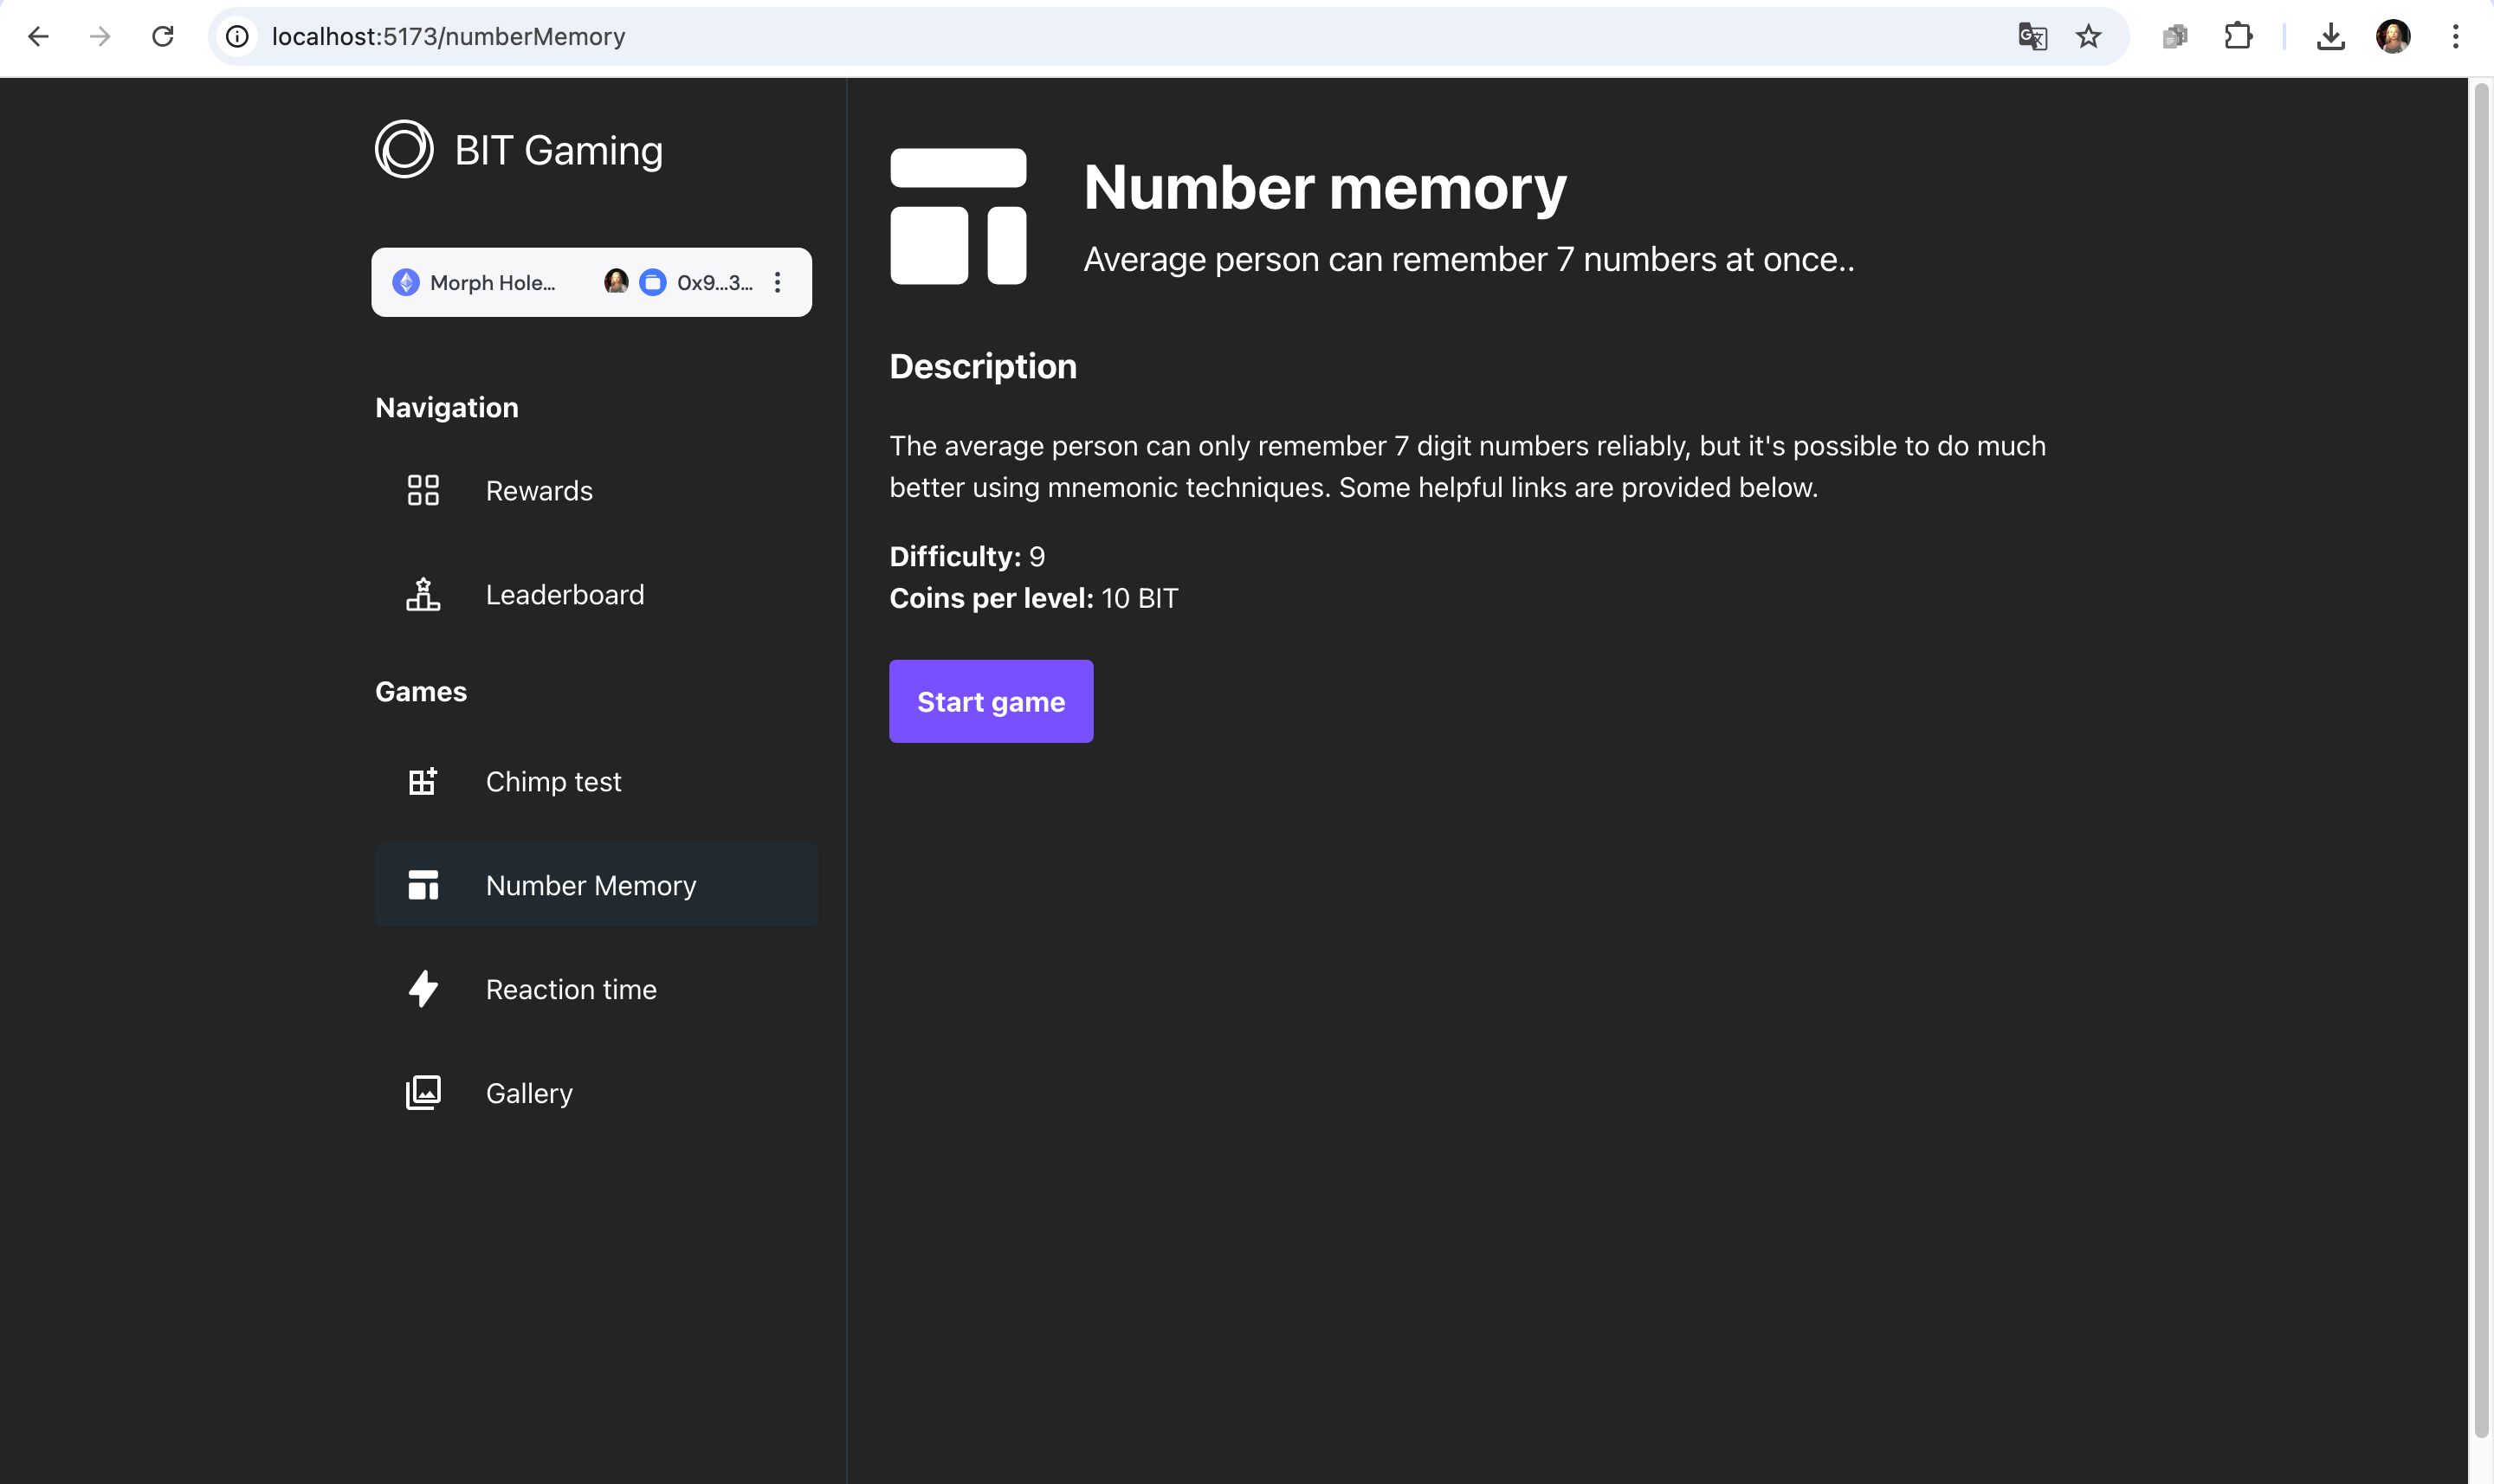Select the Number Memory menu item
Screen dimensions: 2494x1484
tap(591, 883)
